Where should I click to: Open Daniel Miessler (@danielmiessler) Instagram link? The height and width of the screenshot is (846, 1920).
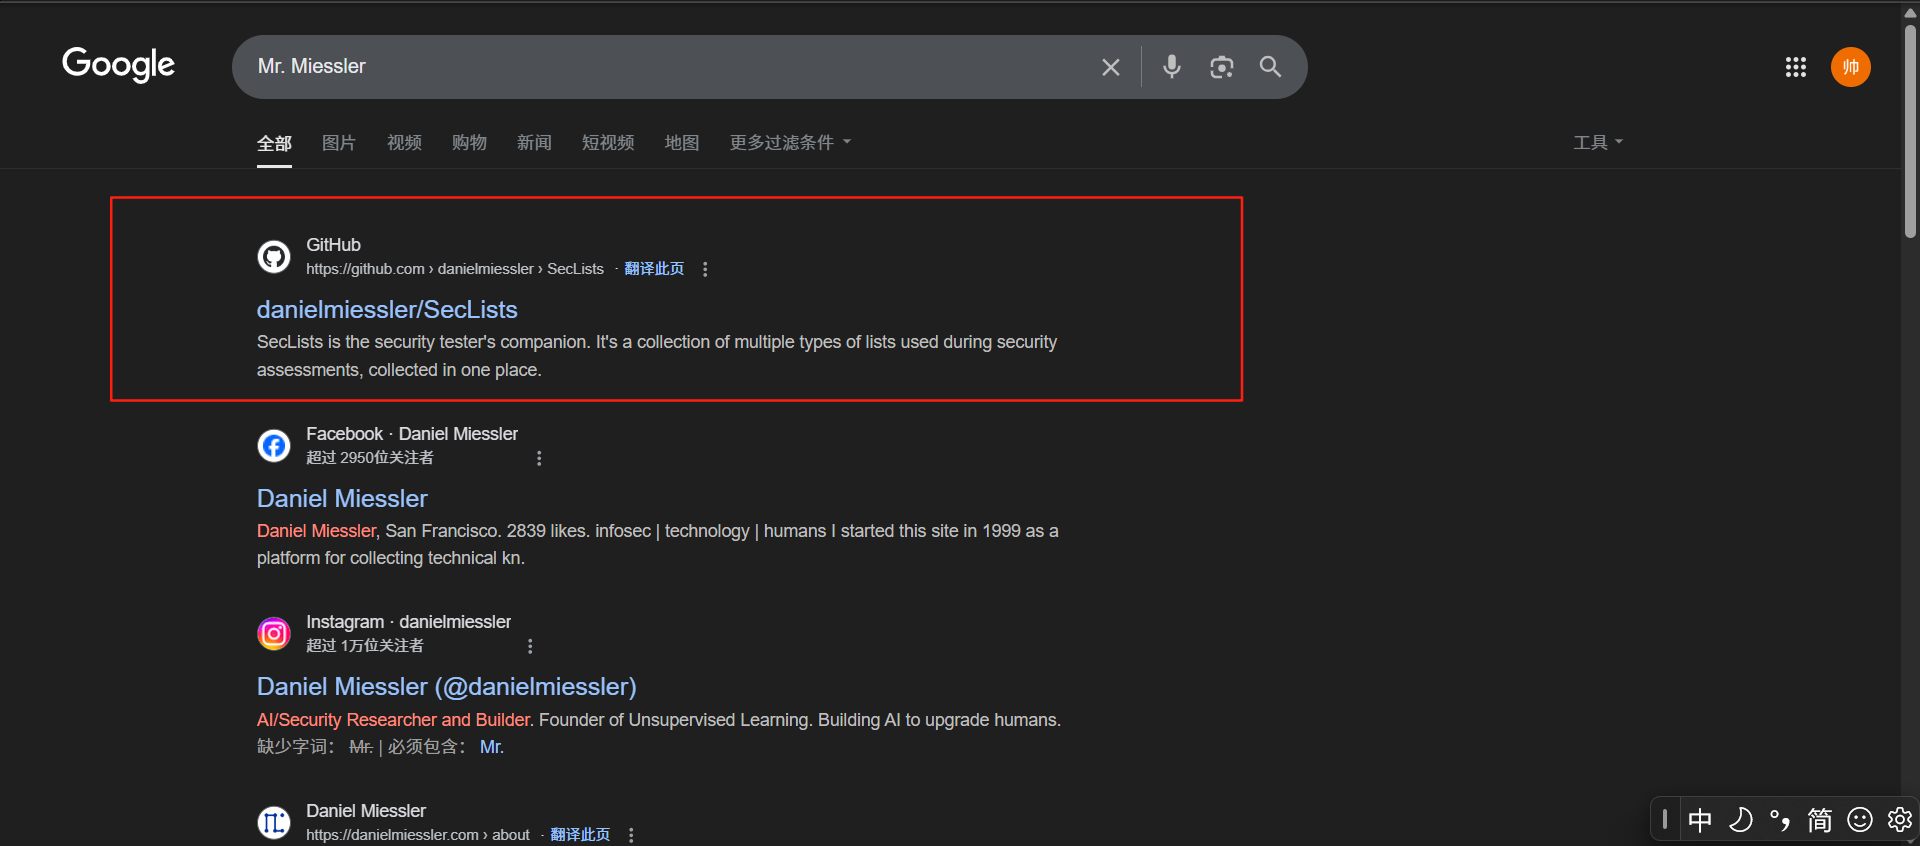click(447, 687)
